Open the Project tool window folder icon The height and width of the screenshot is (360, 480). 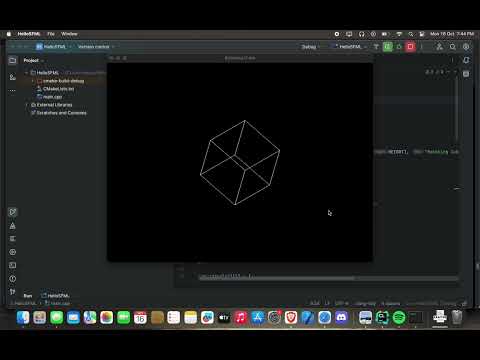tap(13, 60)
